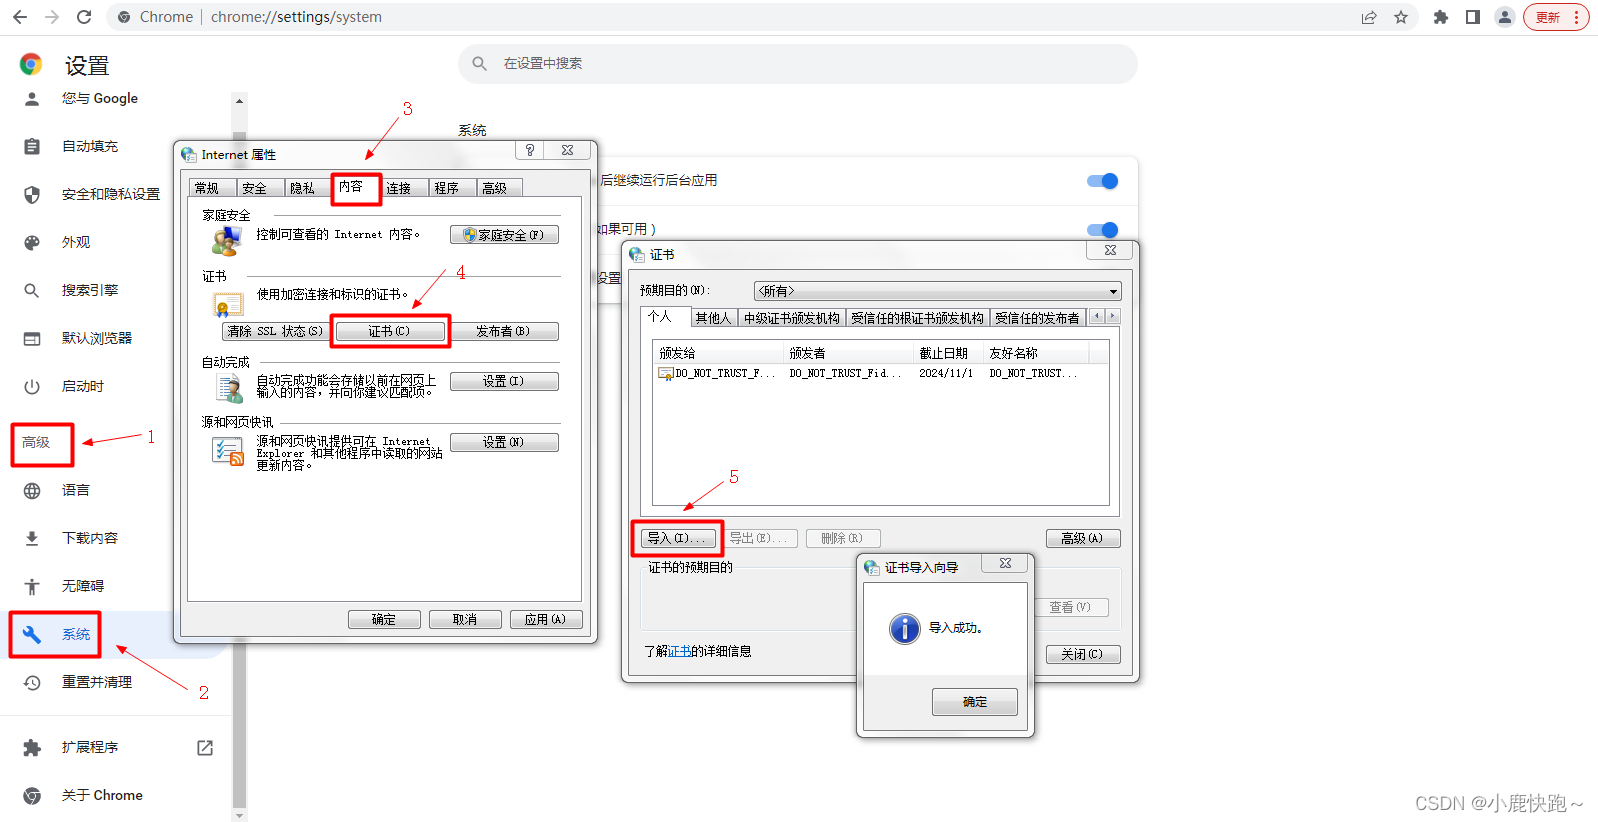Click 确定 in 证书导入向导 dialog
1598x822 pixels.
point(975,702)
